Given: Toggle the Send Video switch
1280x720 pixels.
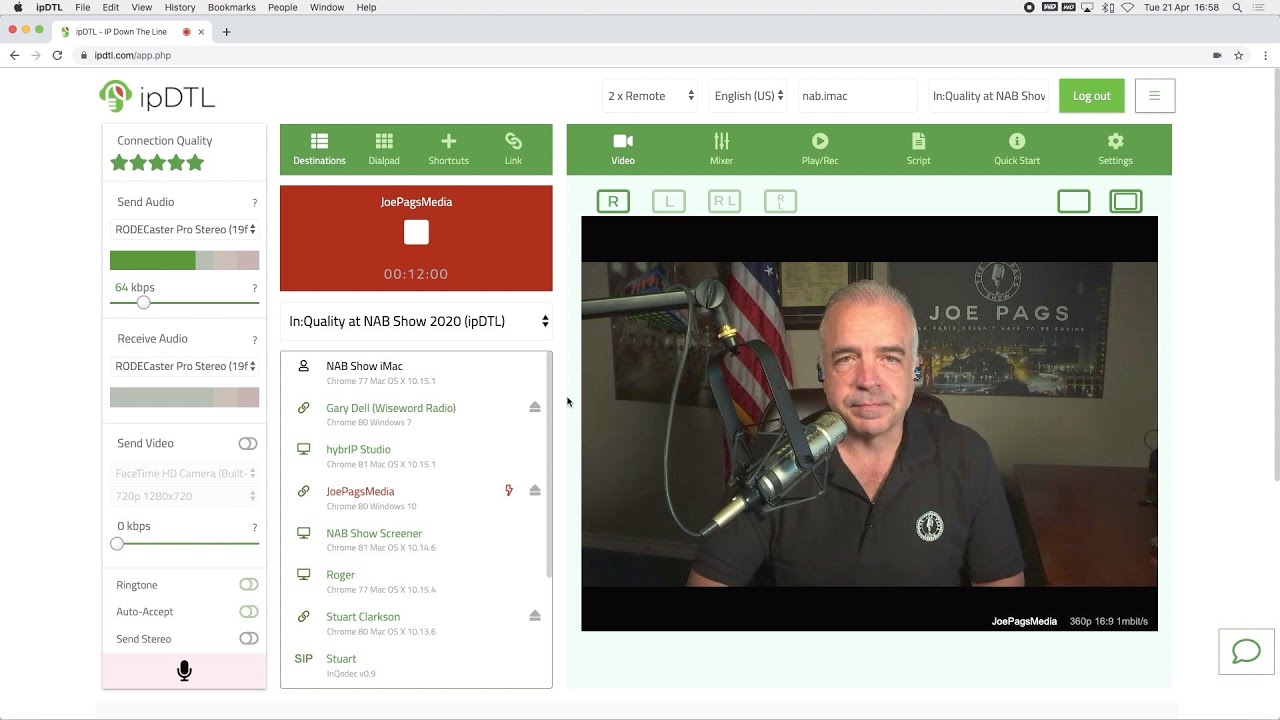Looking at the screenshot, I should pos(248,443).
